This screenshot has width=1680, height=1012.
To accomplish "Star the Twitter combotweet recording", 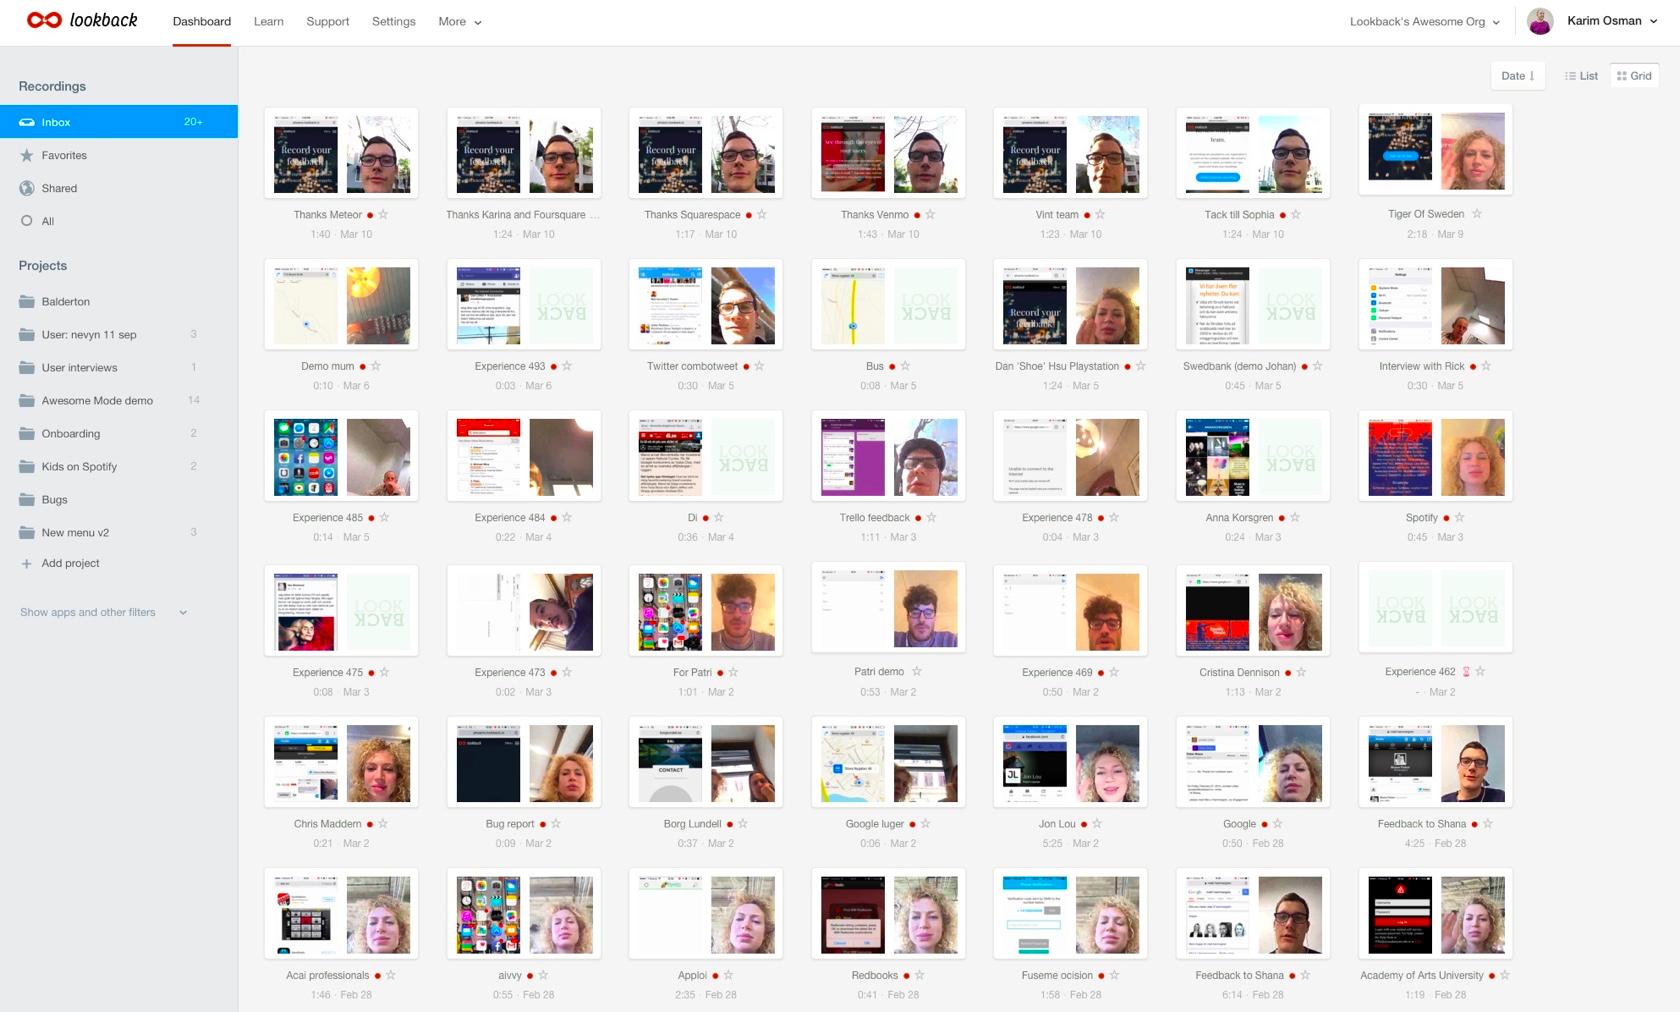I will click(x=759, y=366).
